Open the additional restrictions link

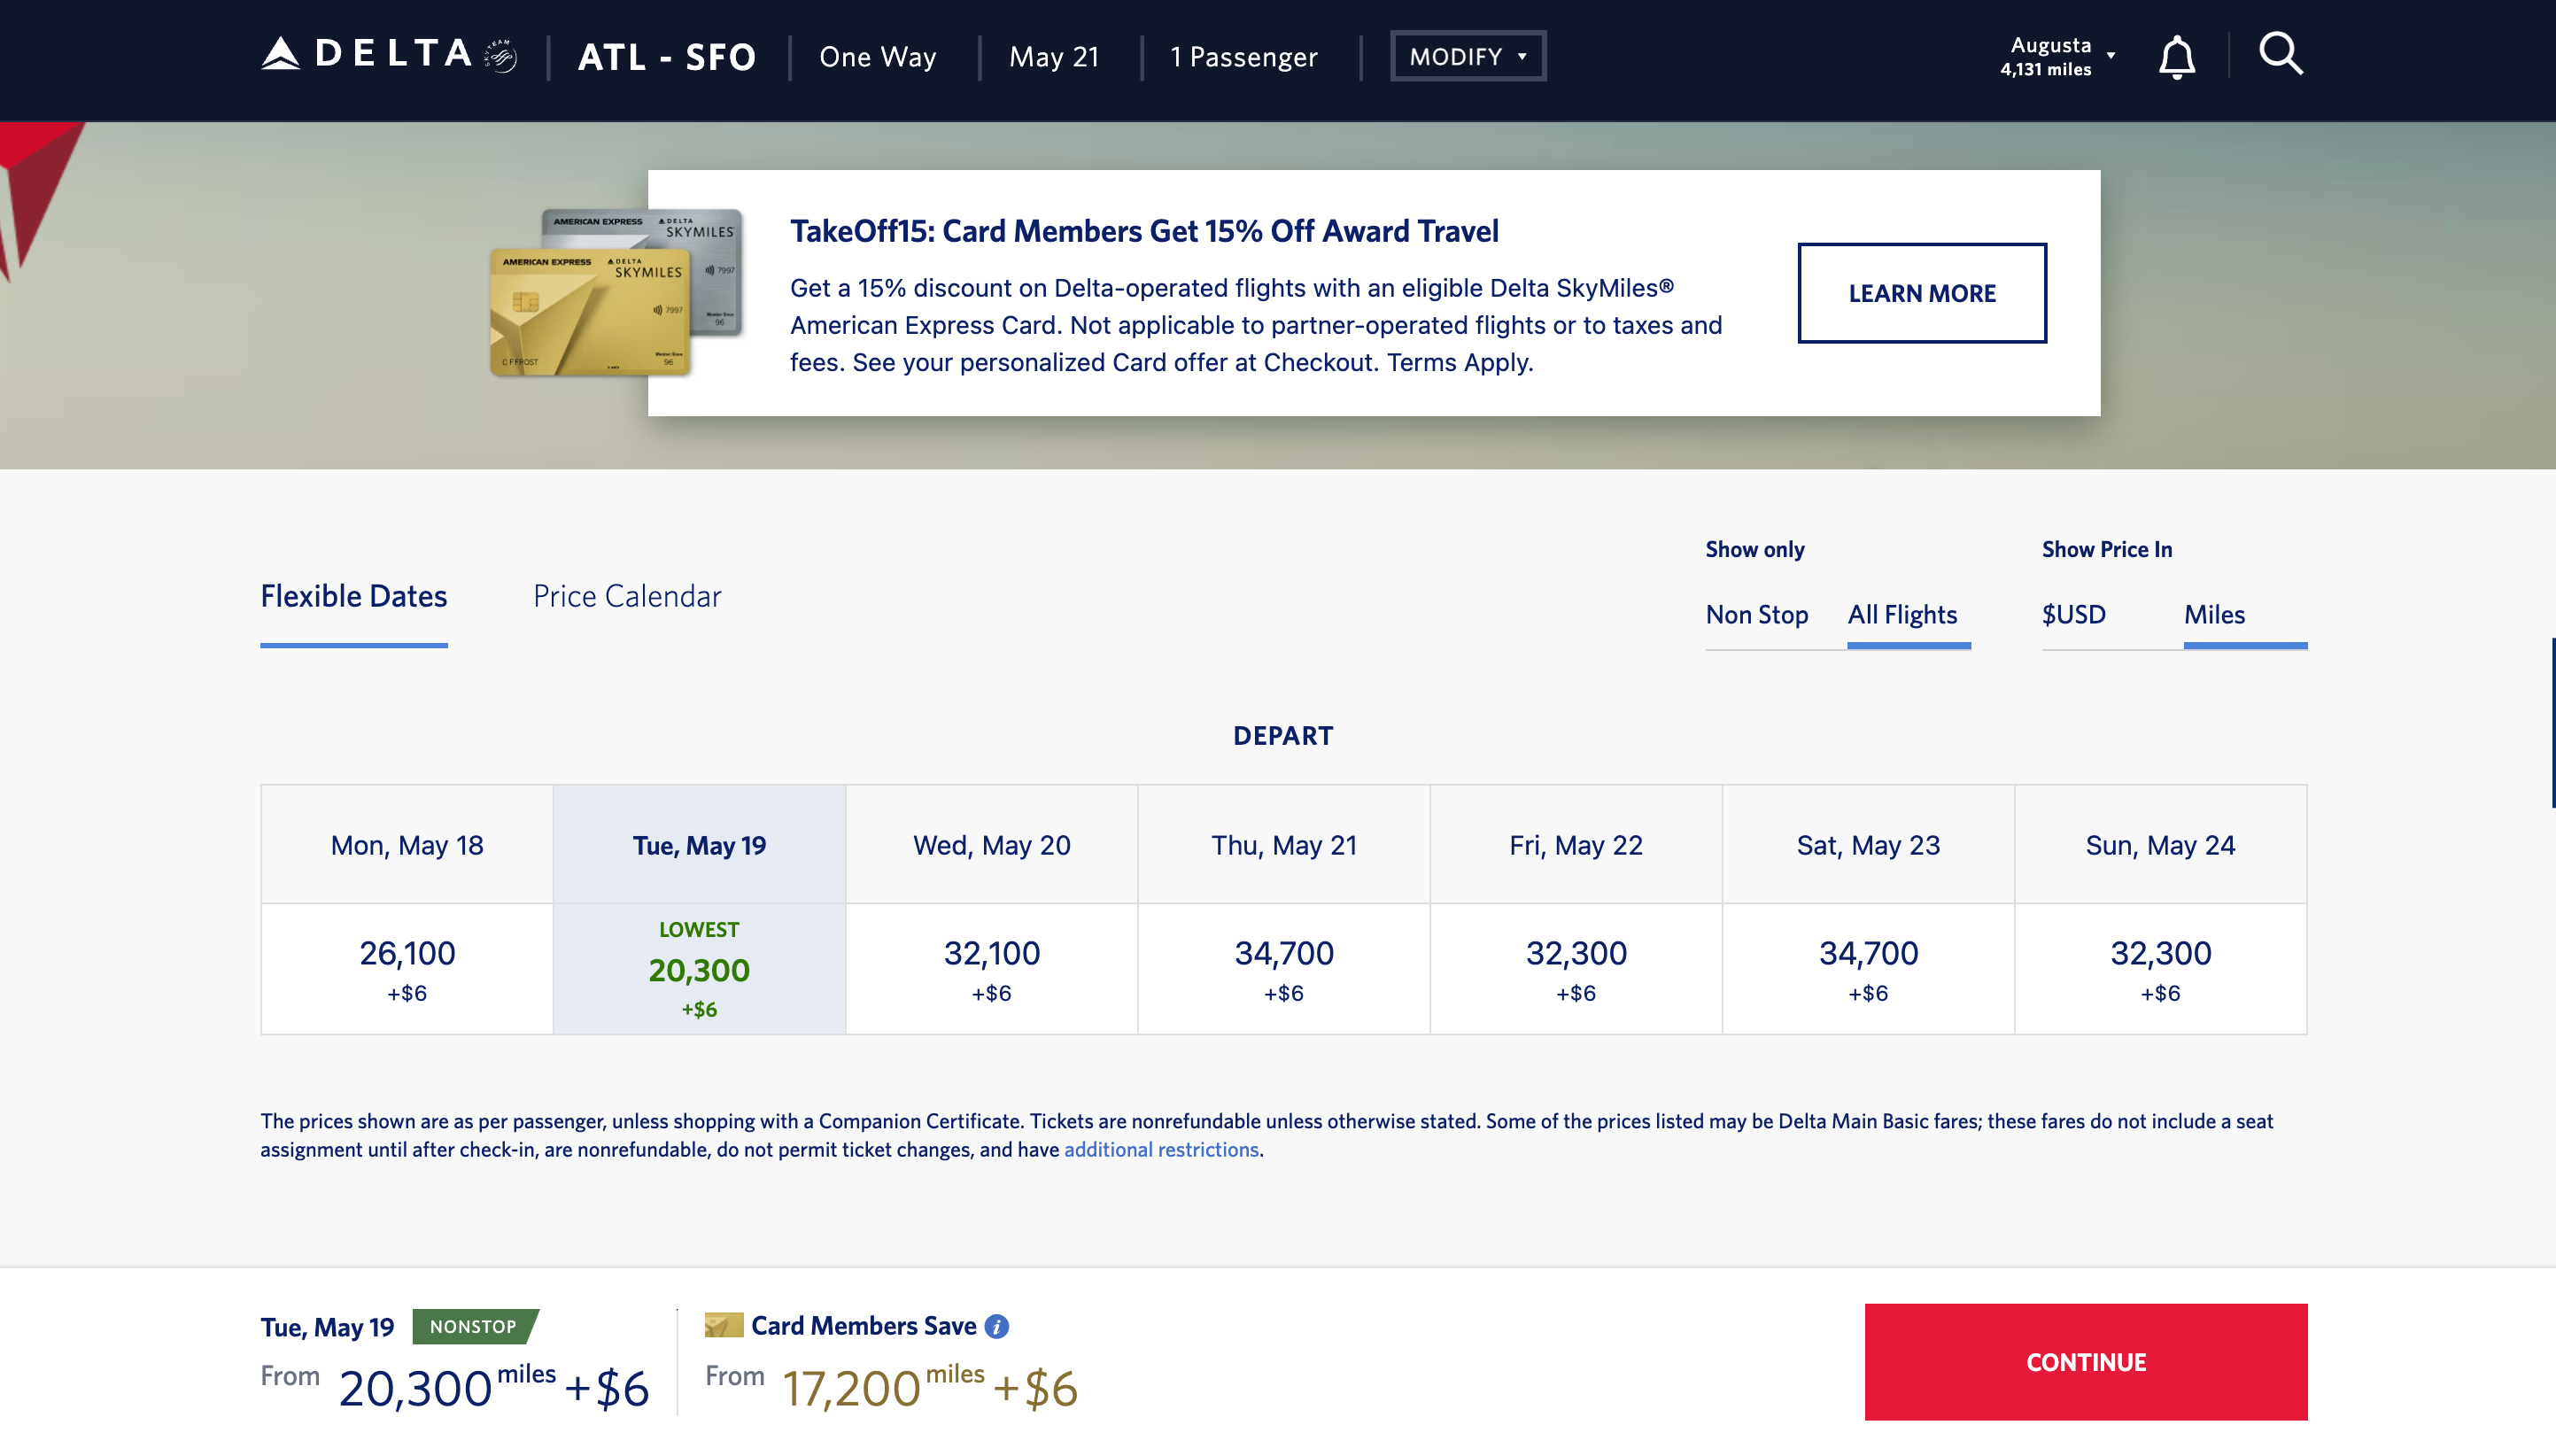(1161, 1149)
